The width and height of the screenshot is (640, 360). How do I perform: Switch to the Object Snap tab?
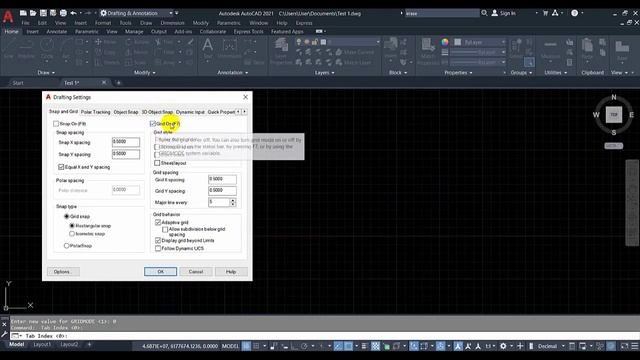click(x=126, y=112)
